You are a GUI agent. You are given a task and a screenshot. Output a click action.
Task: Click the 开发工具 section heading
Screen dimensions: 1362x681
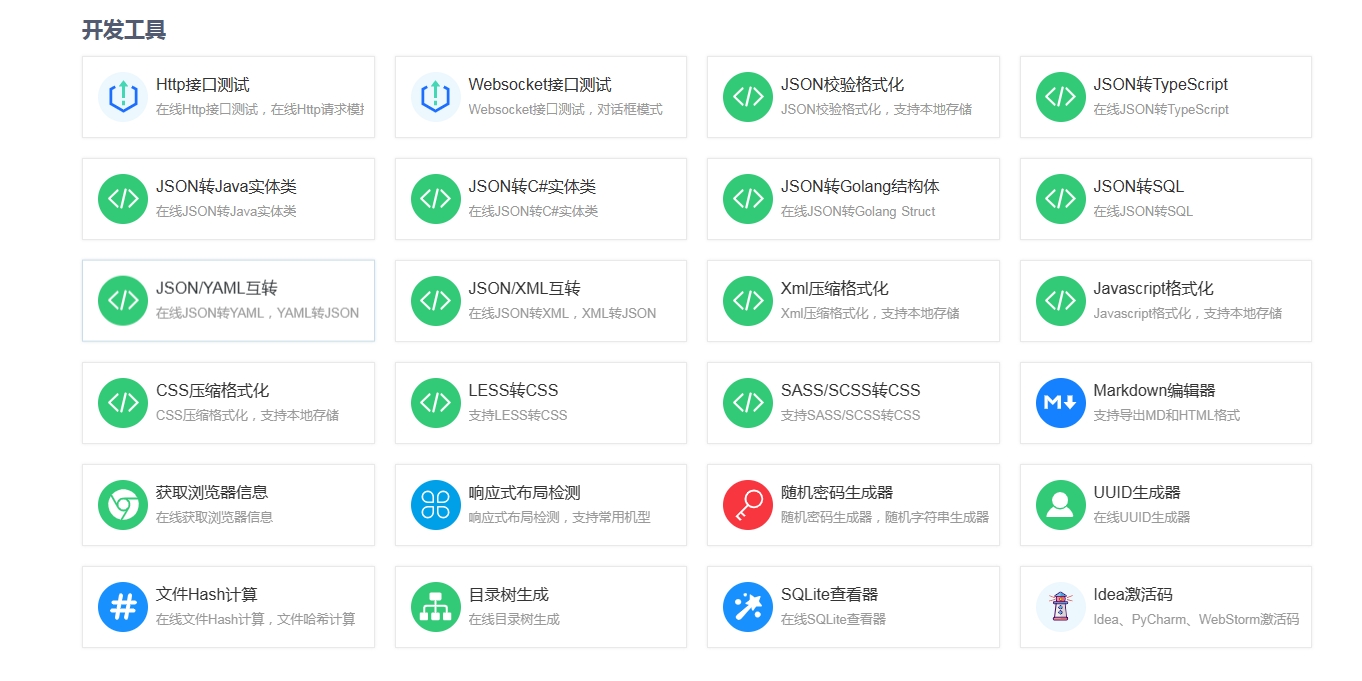tap(124, 30)
